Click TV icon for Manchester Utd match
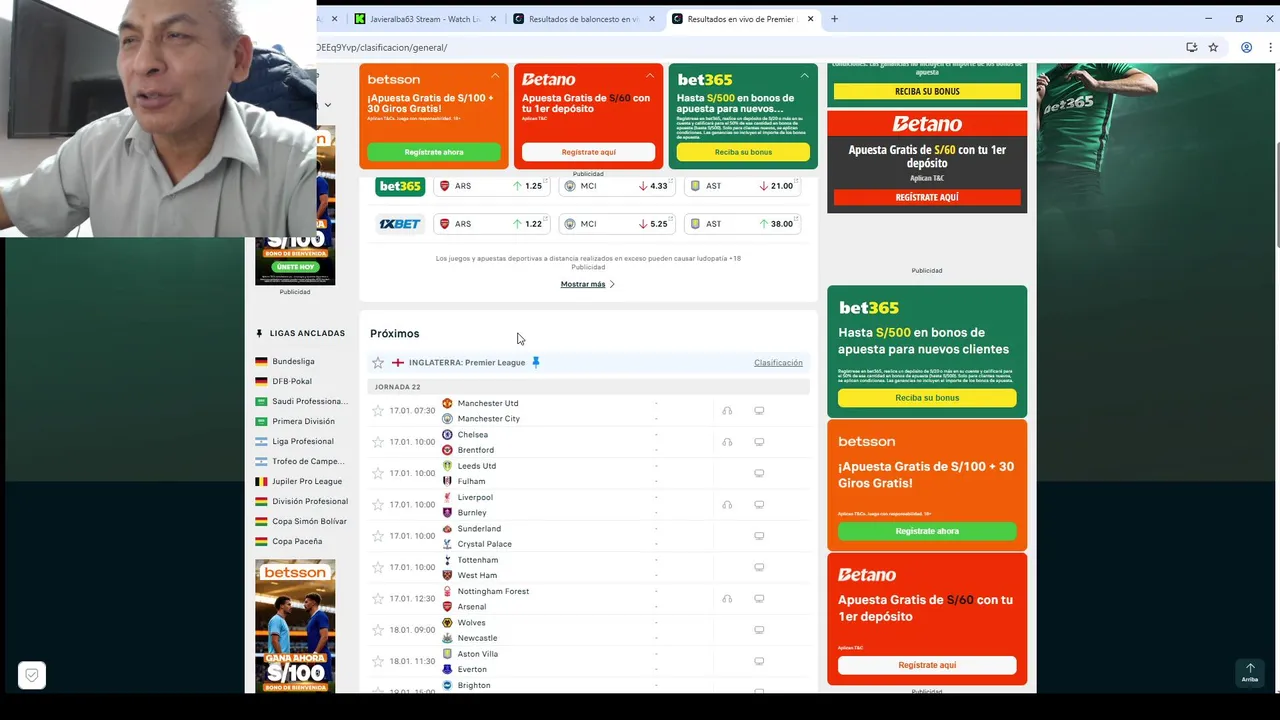The height and width of the screenshot is (720, 1280). [x=759, y=411]
